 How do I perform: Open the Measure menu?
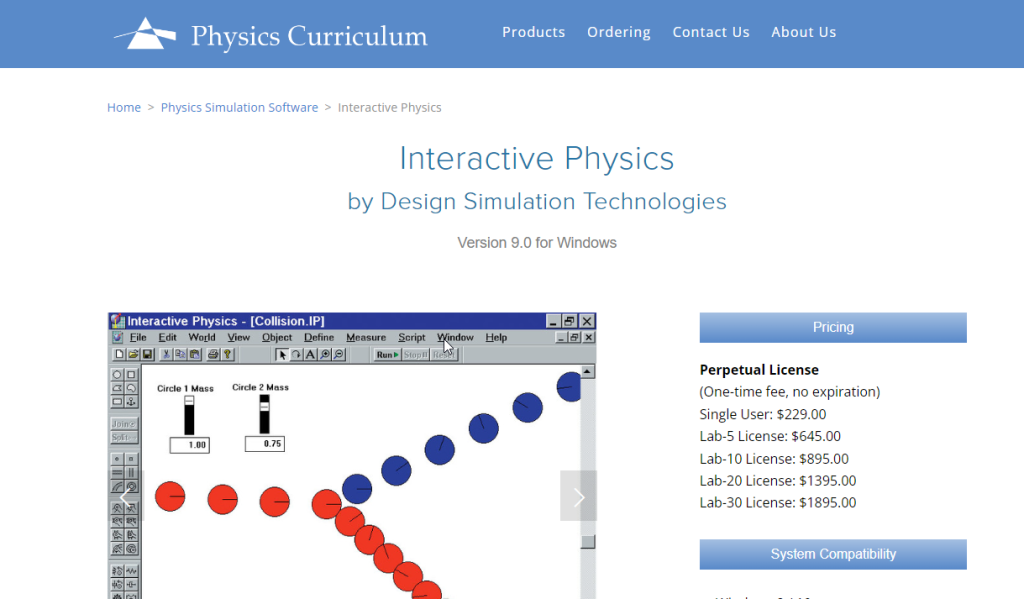[x=366, y=337]
